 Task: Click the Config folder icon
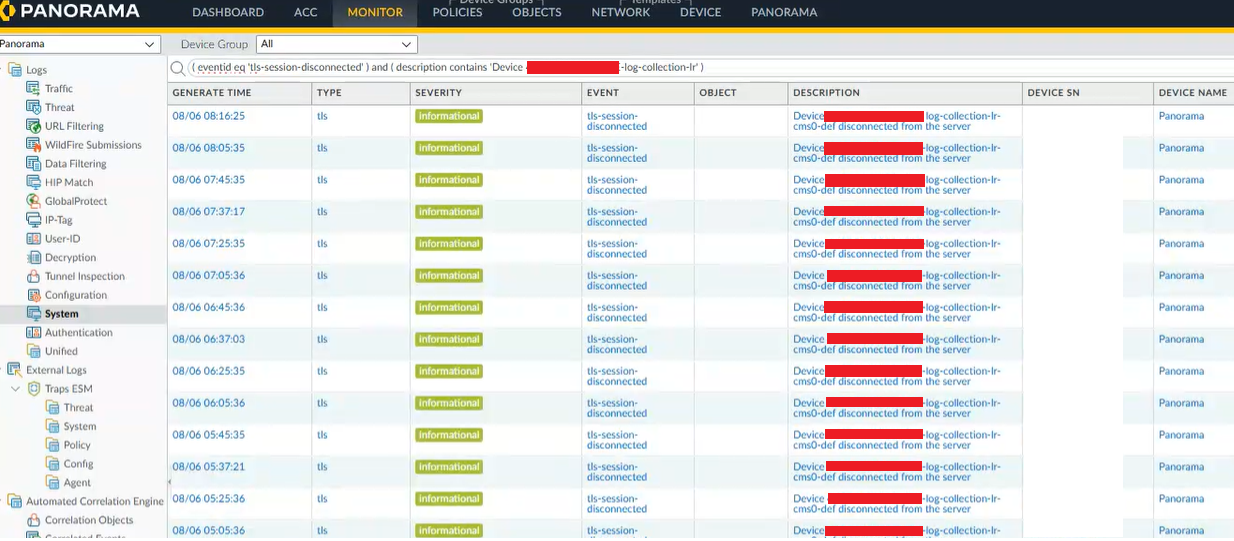pyautogui.click(x=53, y=463)
